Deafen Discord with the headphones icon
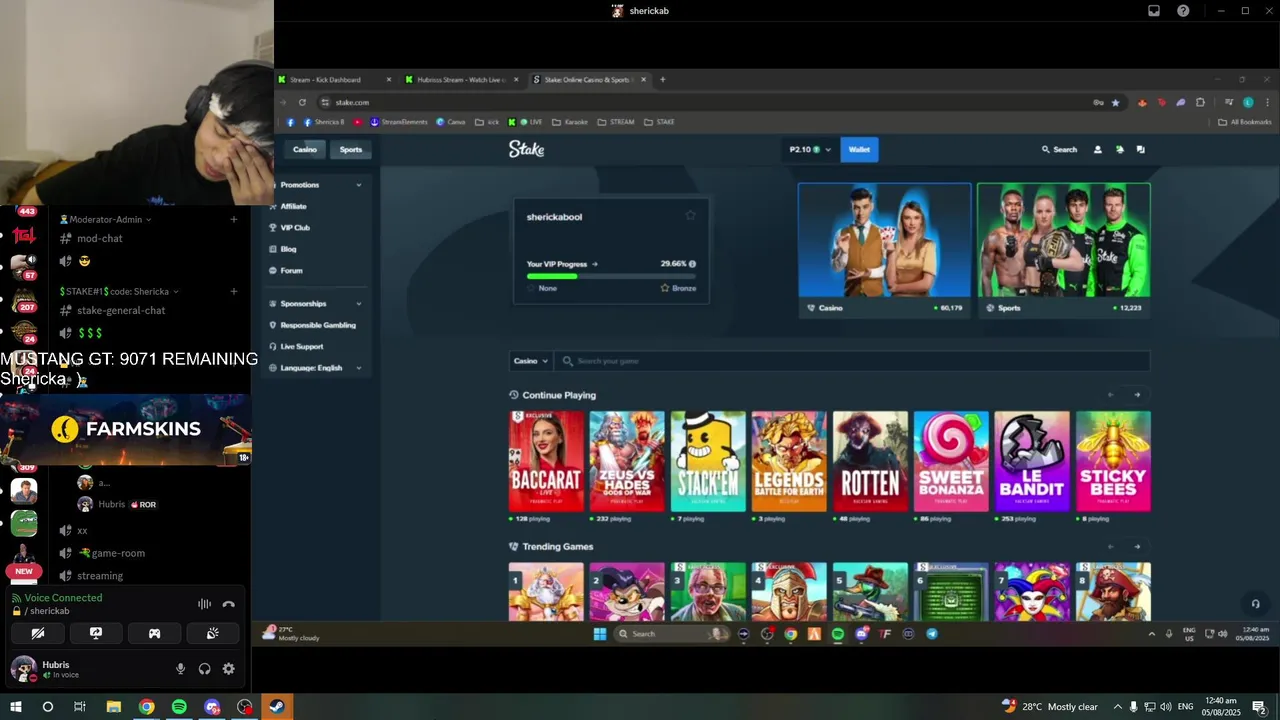 (204, 669)
